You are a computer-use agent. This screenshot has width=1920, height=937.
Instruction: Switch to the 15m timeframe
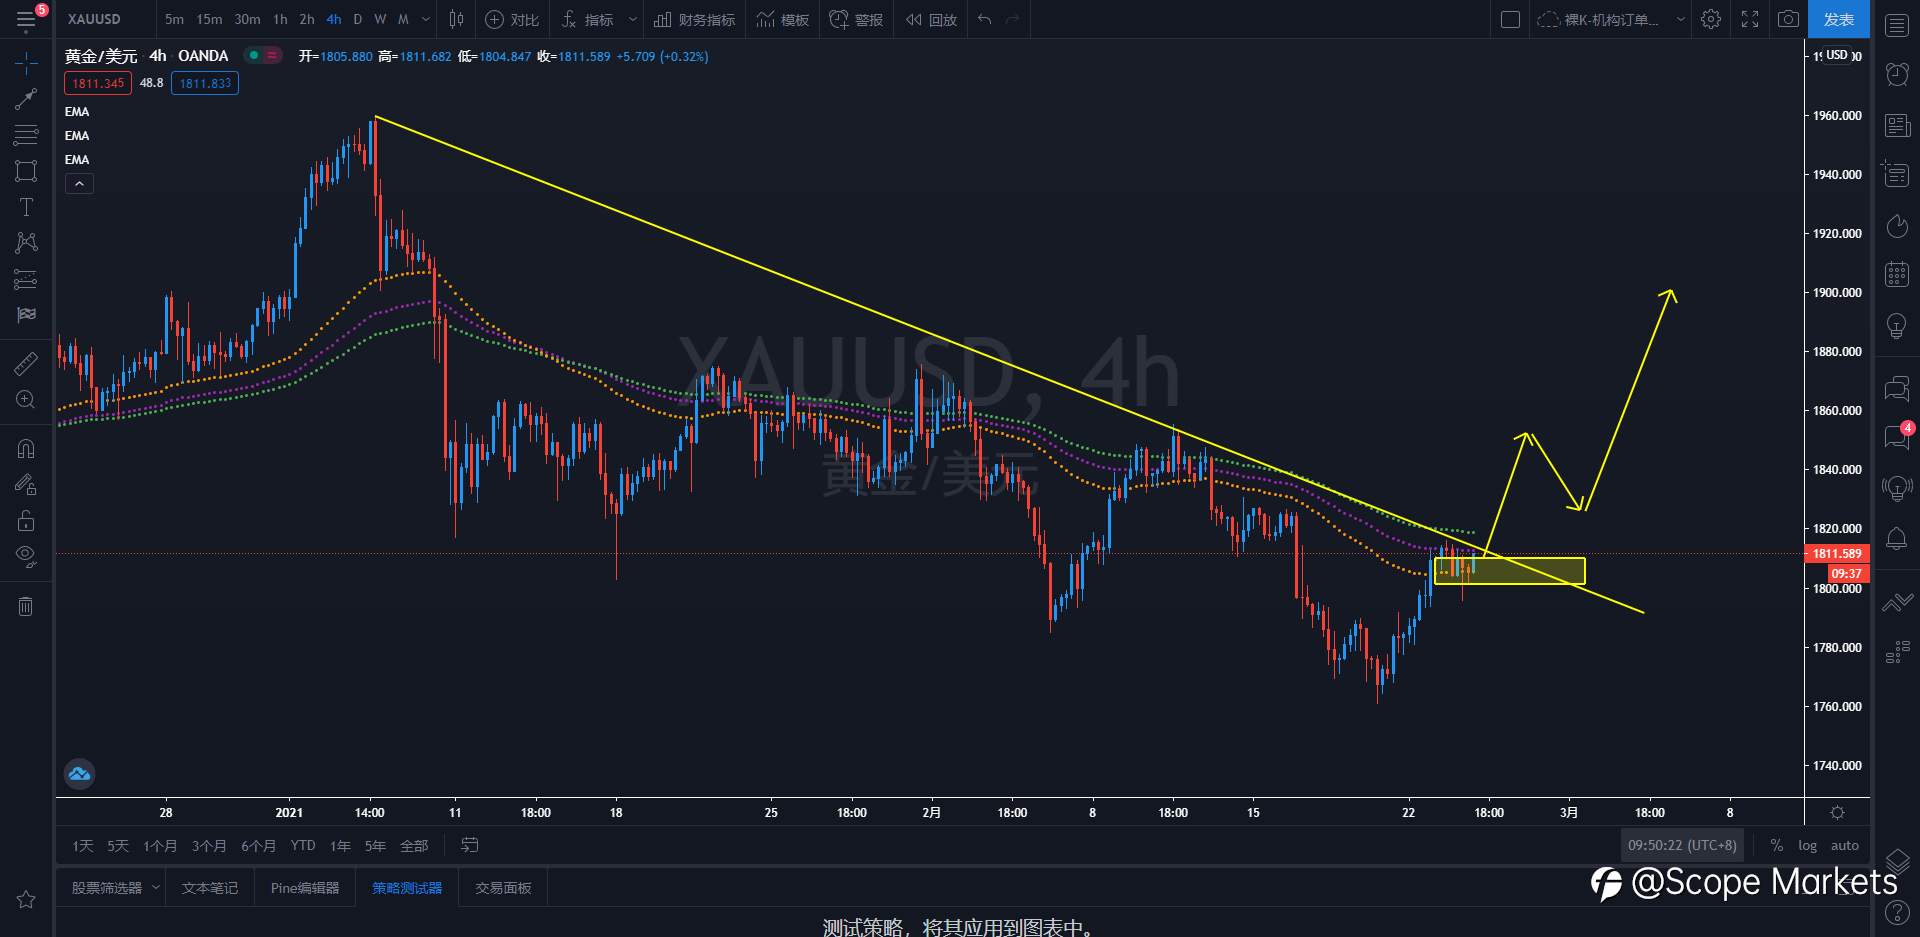(x=209, y=19)
